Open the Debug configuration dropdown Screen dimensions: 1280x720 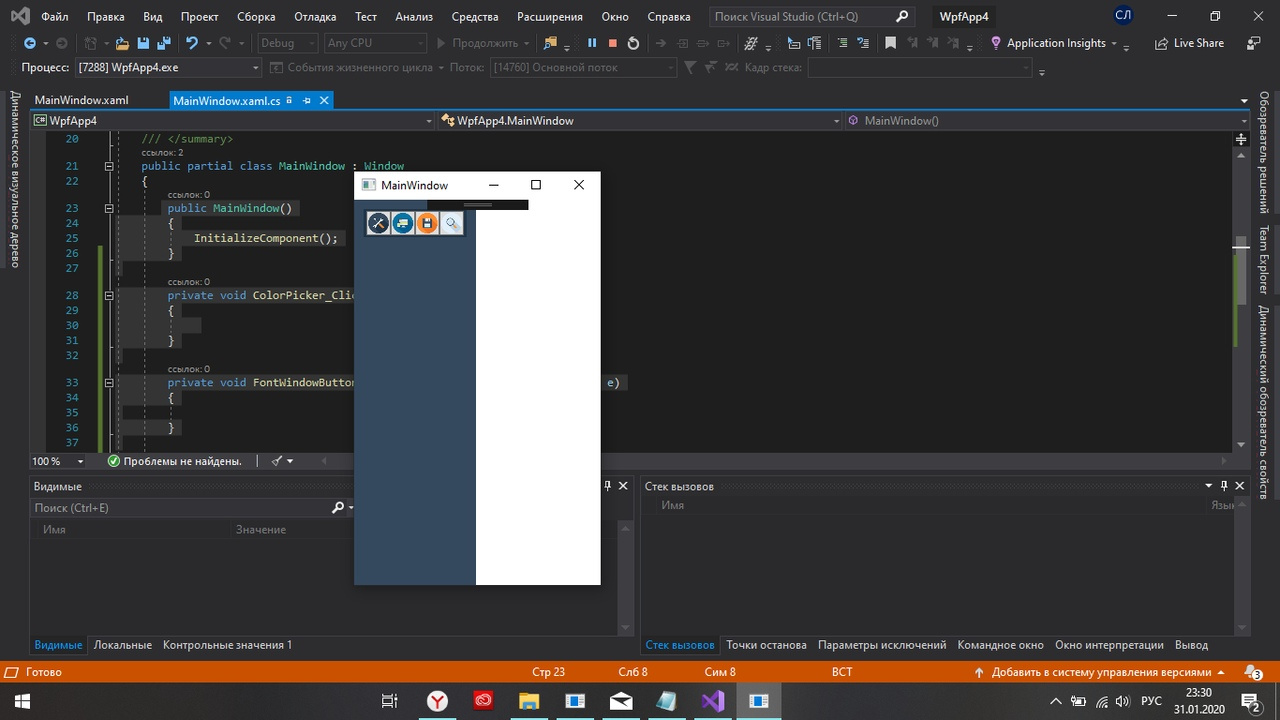[288, 43]
